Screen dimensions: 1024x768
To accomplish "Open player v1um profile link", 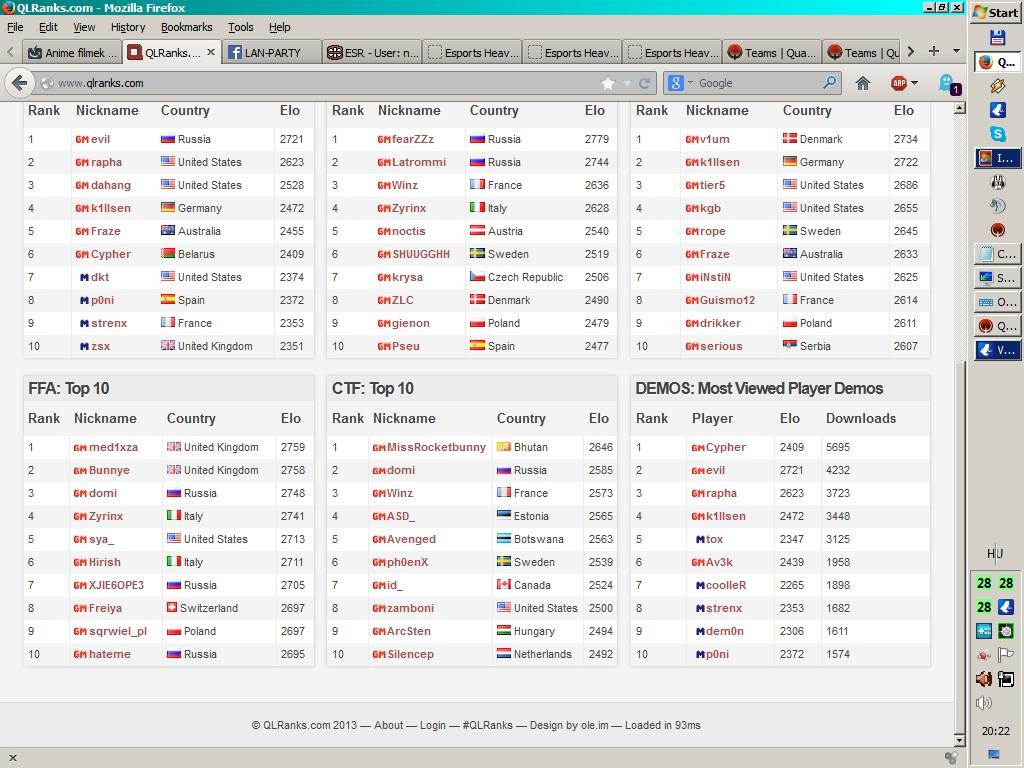I will [715, 139].
